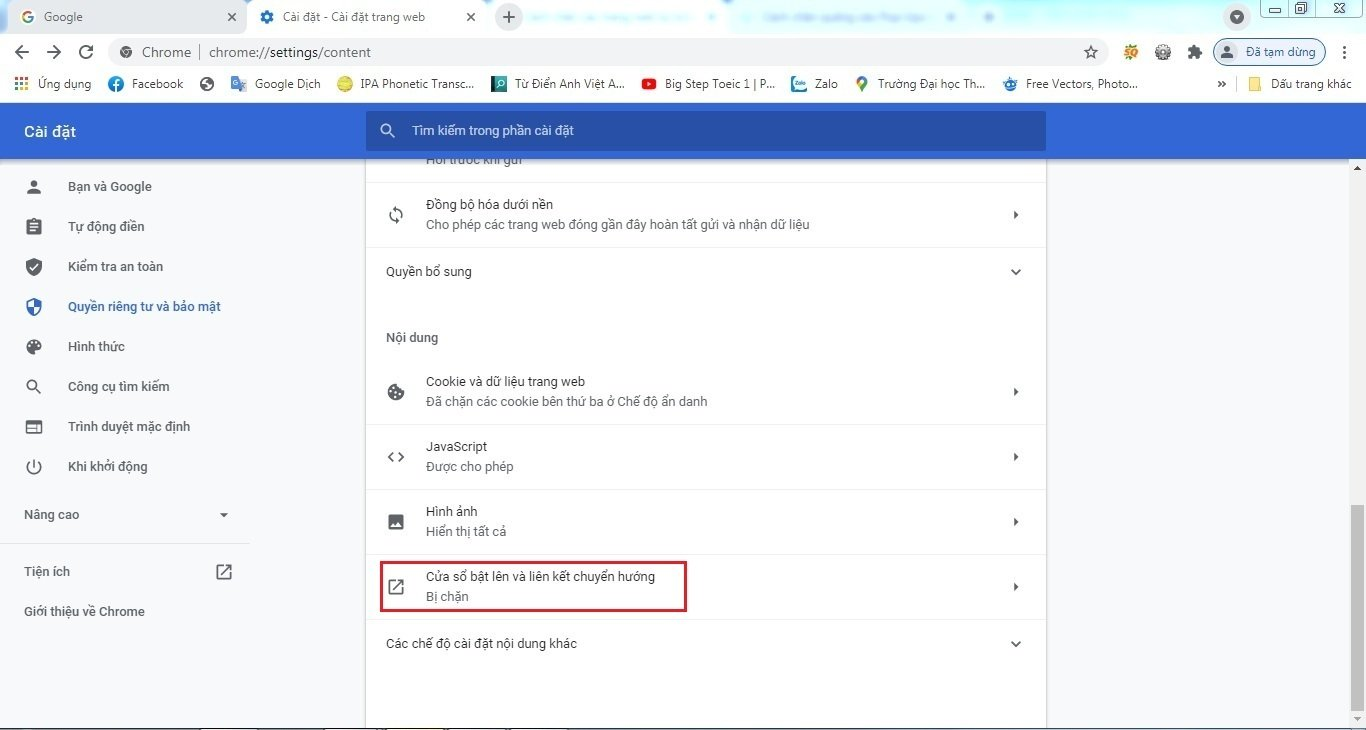Click the cookie icon beside Cookie và dữ liệu trang web
Viewport: 1366px width, 730px height.
point(396,391)
